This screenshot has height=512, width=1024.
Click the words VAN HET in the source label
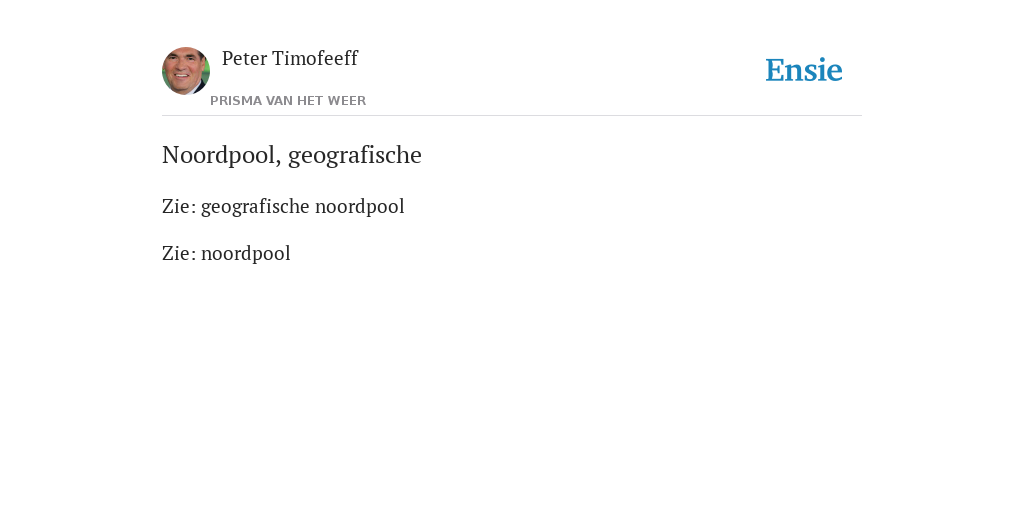point(295,101)
